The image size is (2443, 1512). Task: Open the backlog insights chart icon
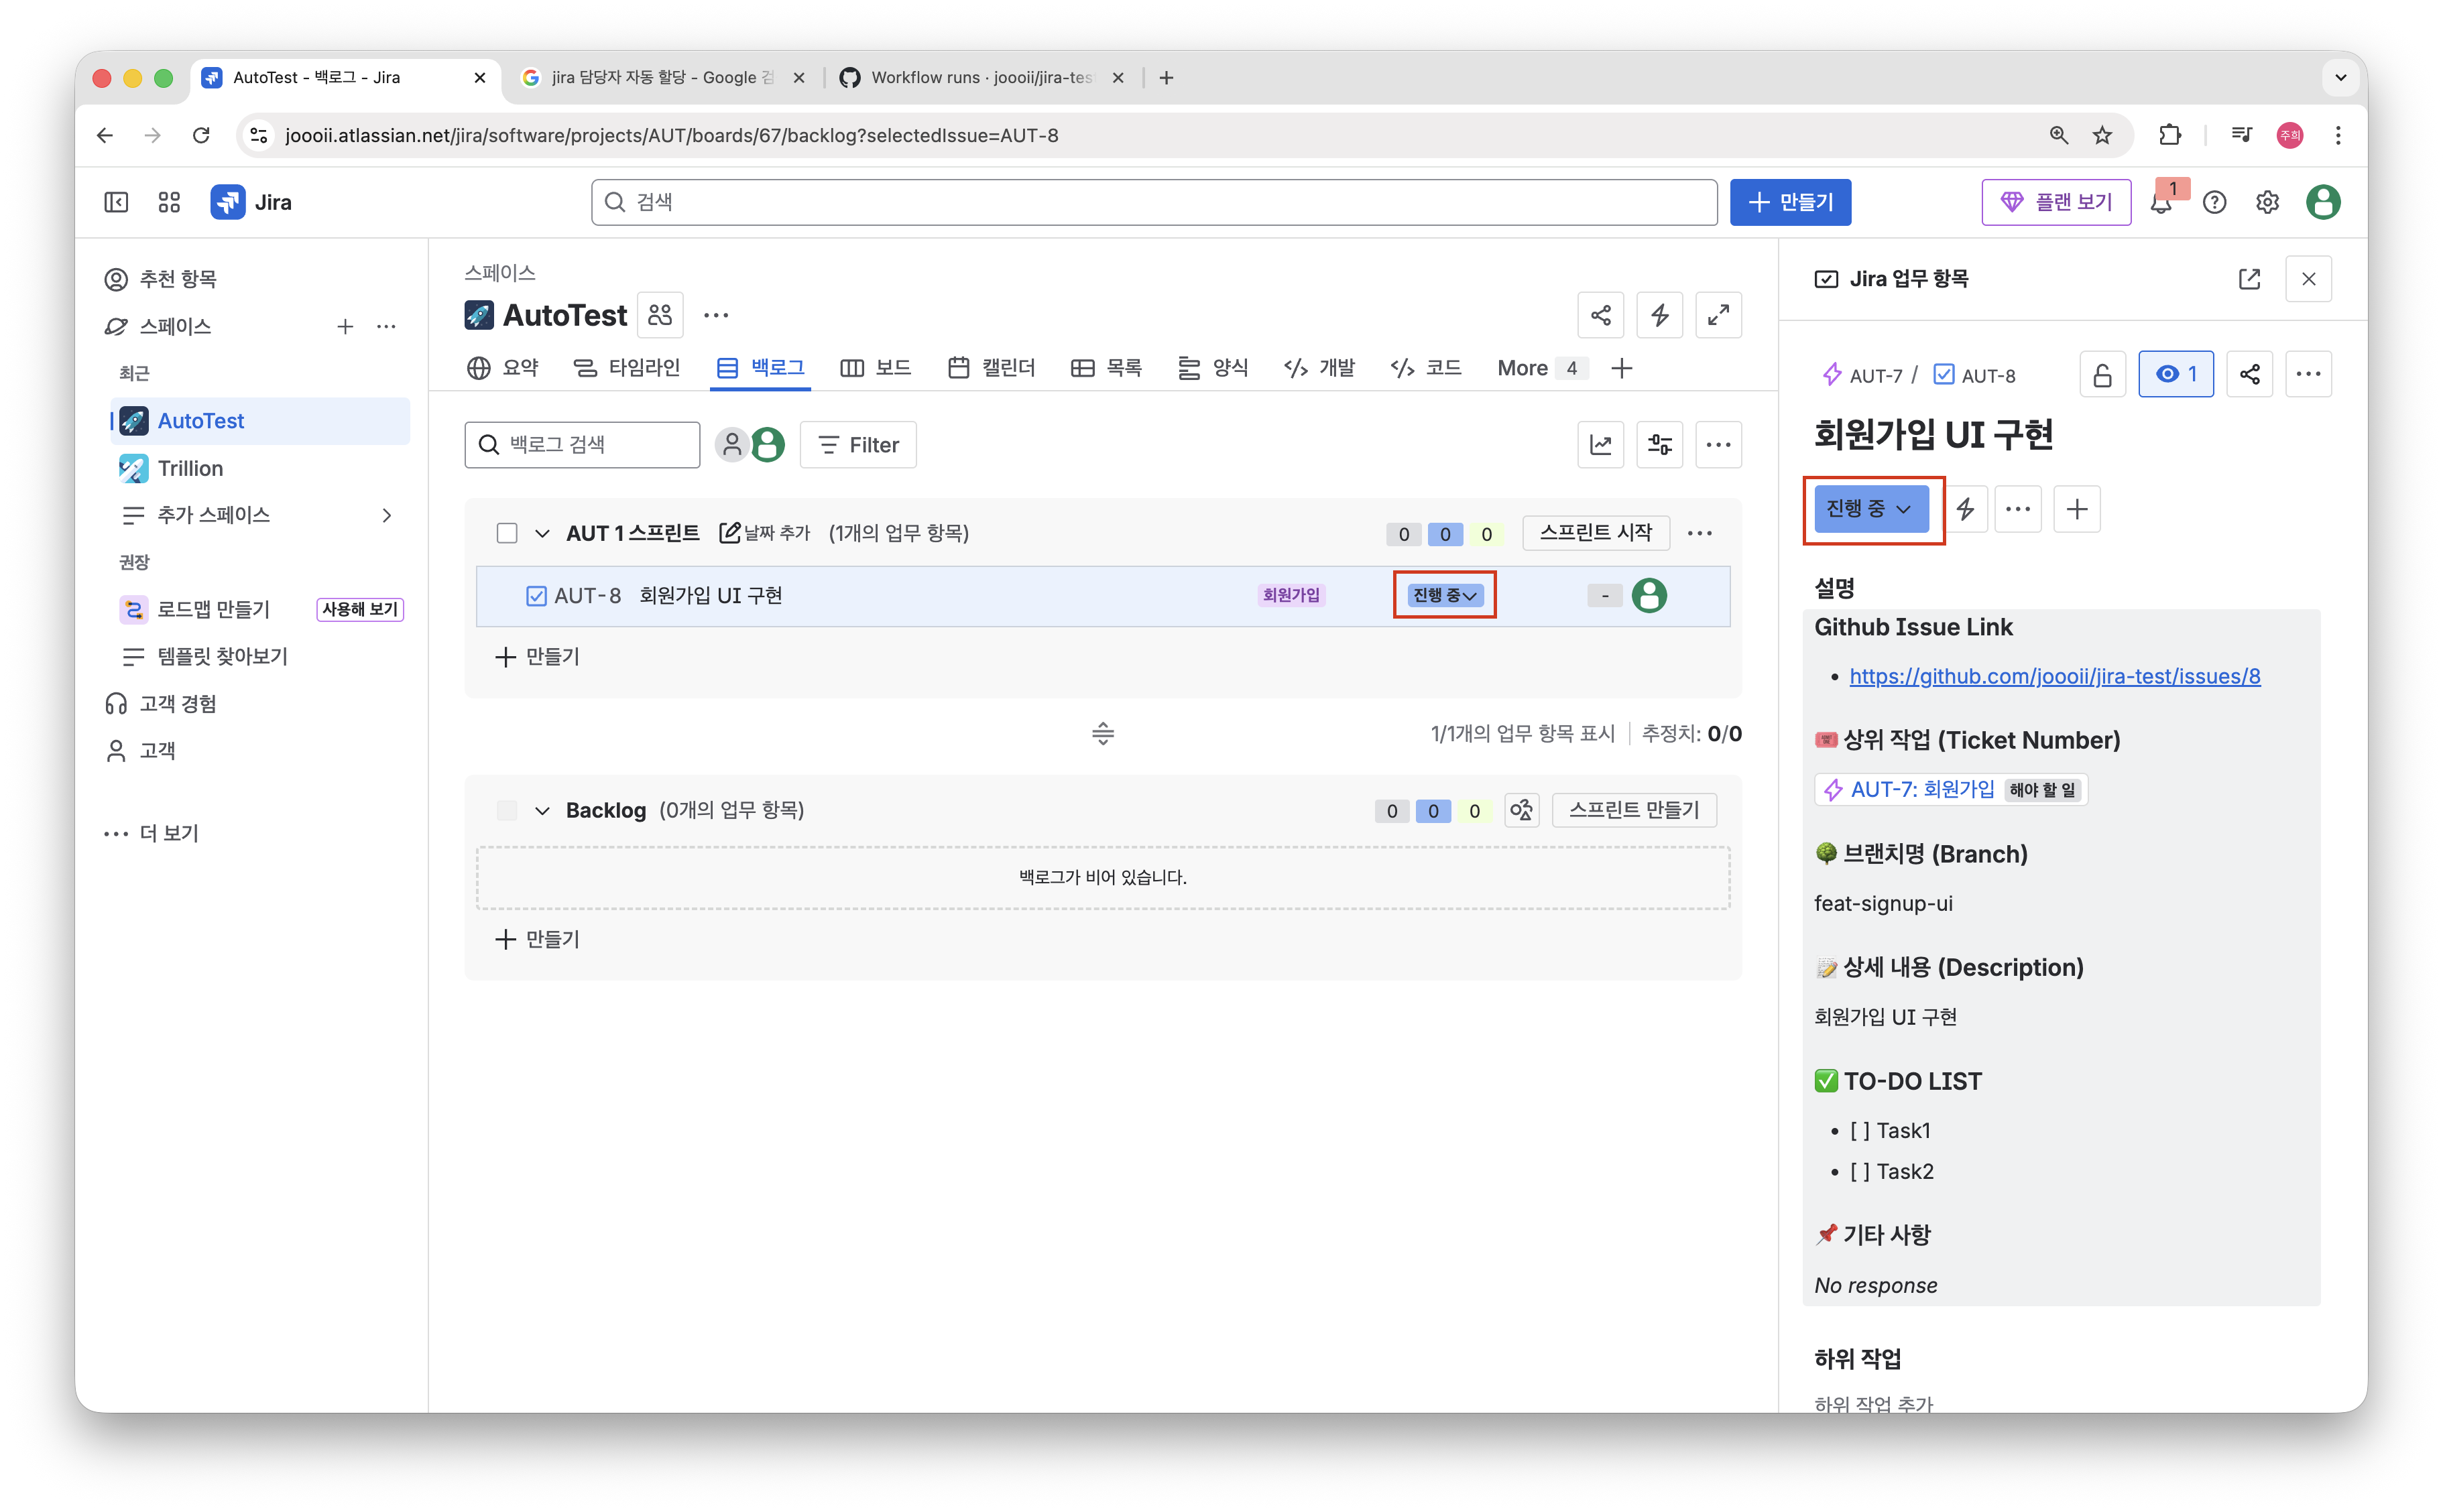1600,445
